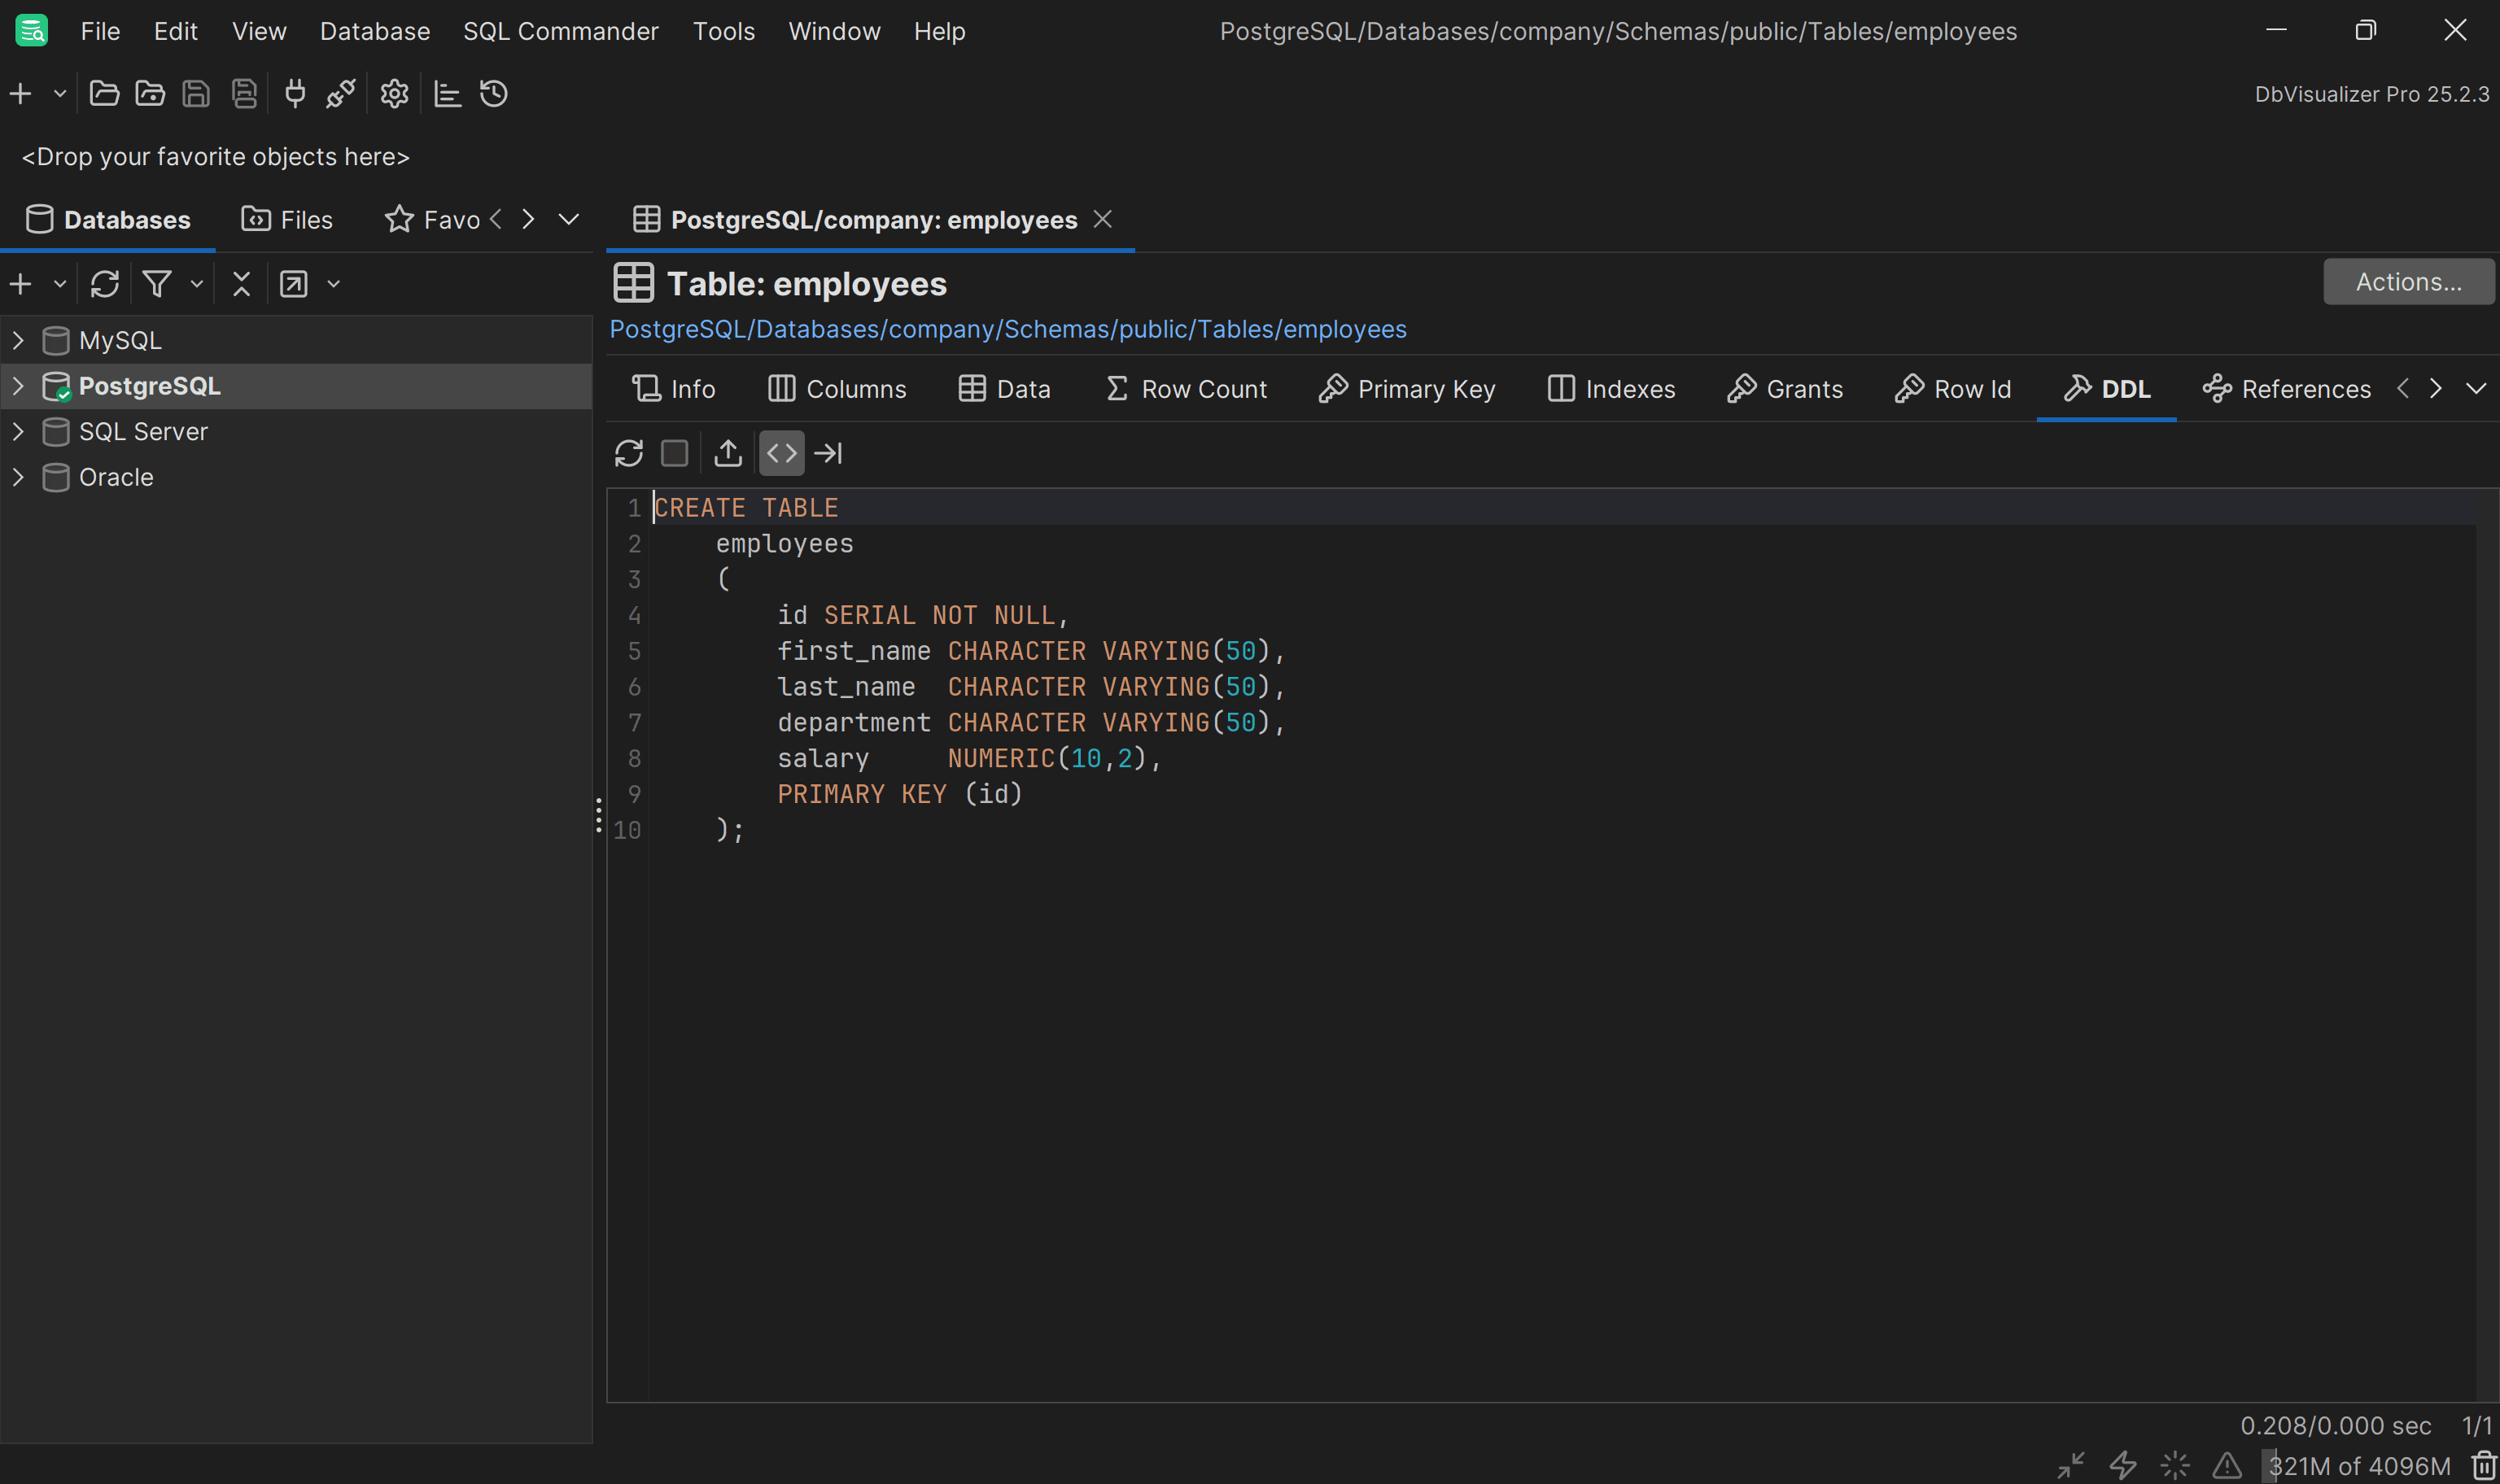Select the MySQL tree item
This screenshot has width=2500, height=1484.
[120, 340]
